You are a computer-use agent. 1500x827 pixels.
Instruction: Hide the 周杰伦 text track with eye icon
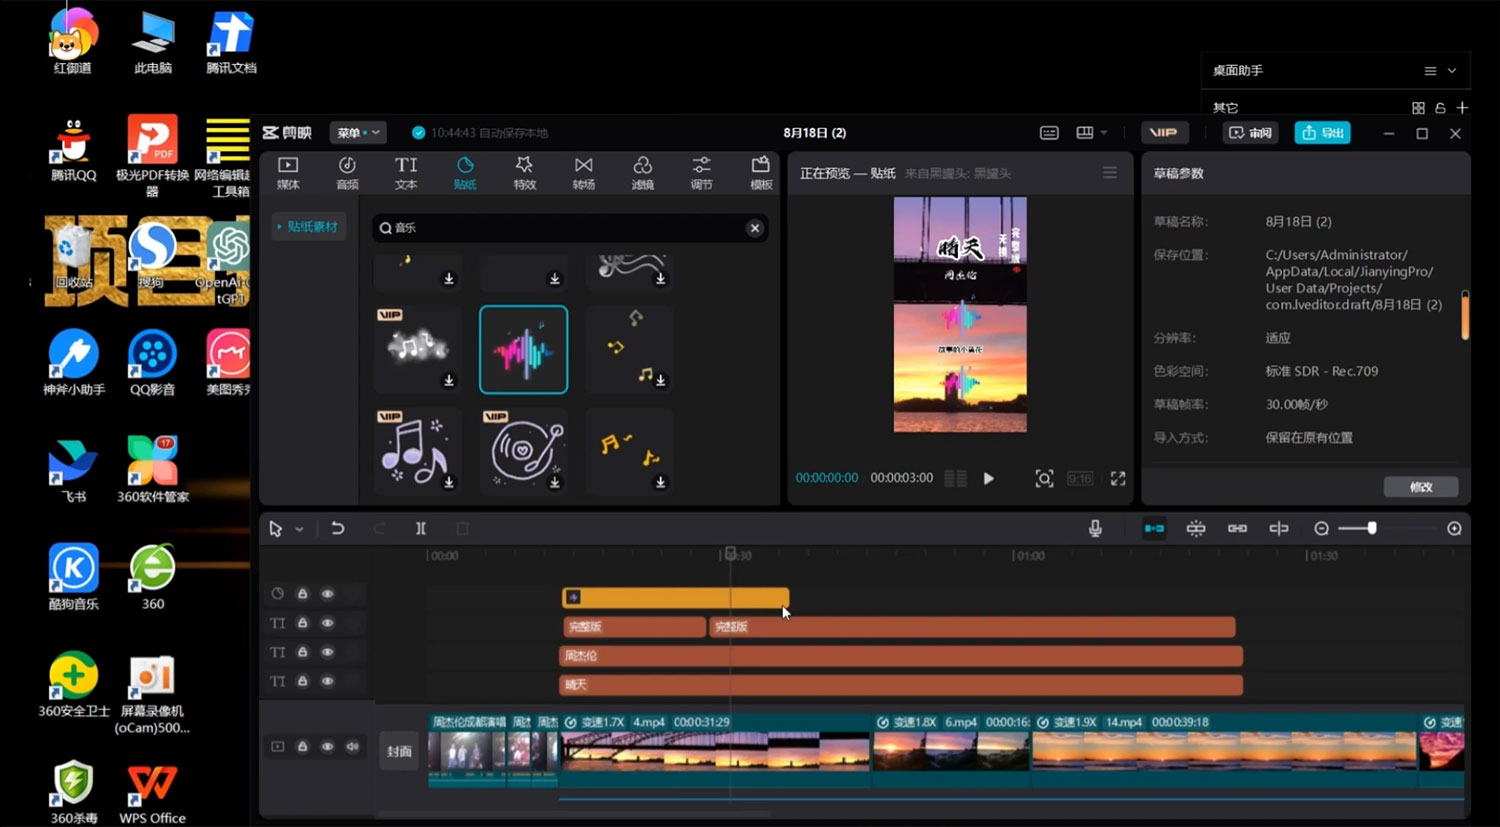pyautogui.click(x=327, y=652)
